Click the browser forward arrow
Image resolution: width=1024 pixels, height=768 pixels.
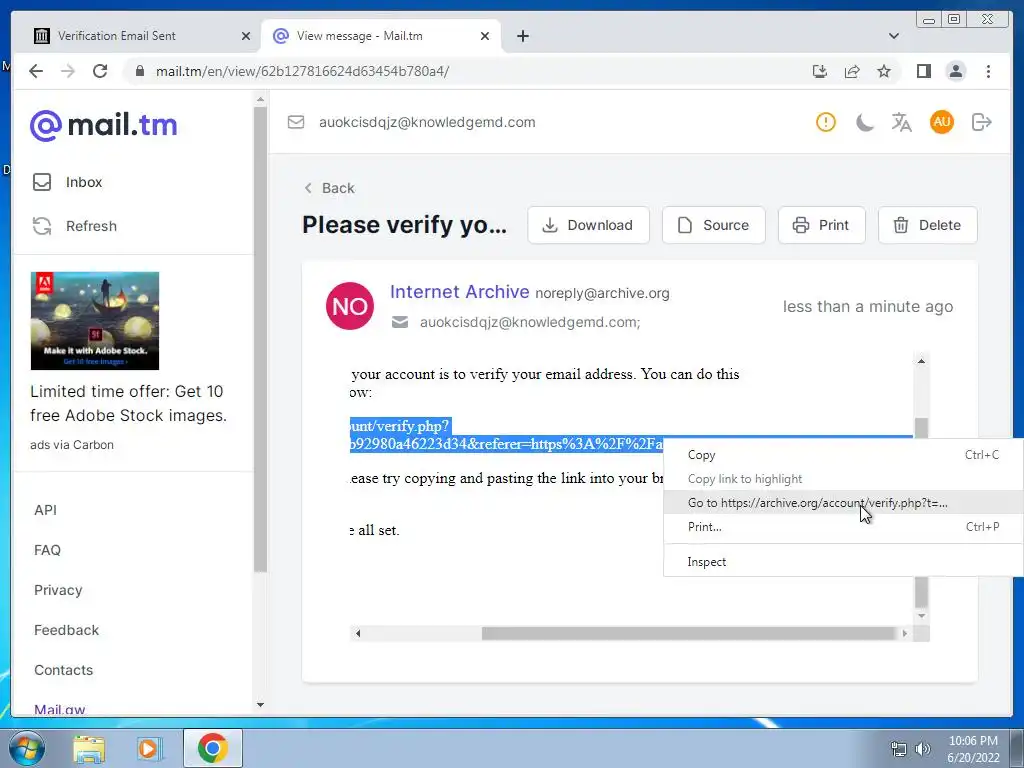tap(68, 71)
